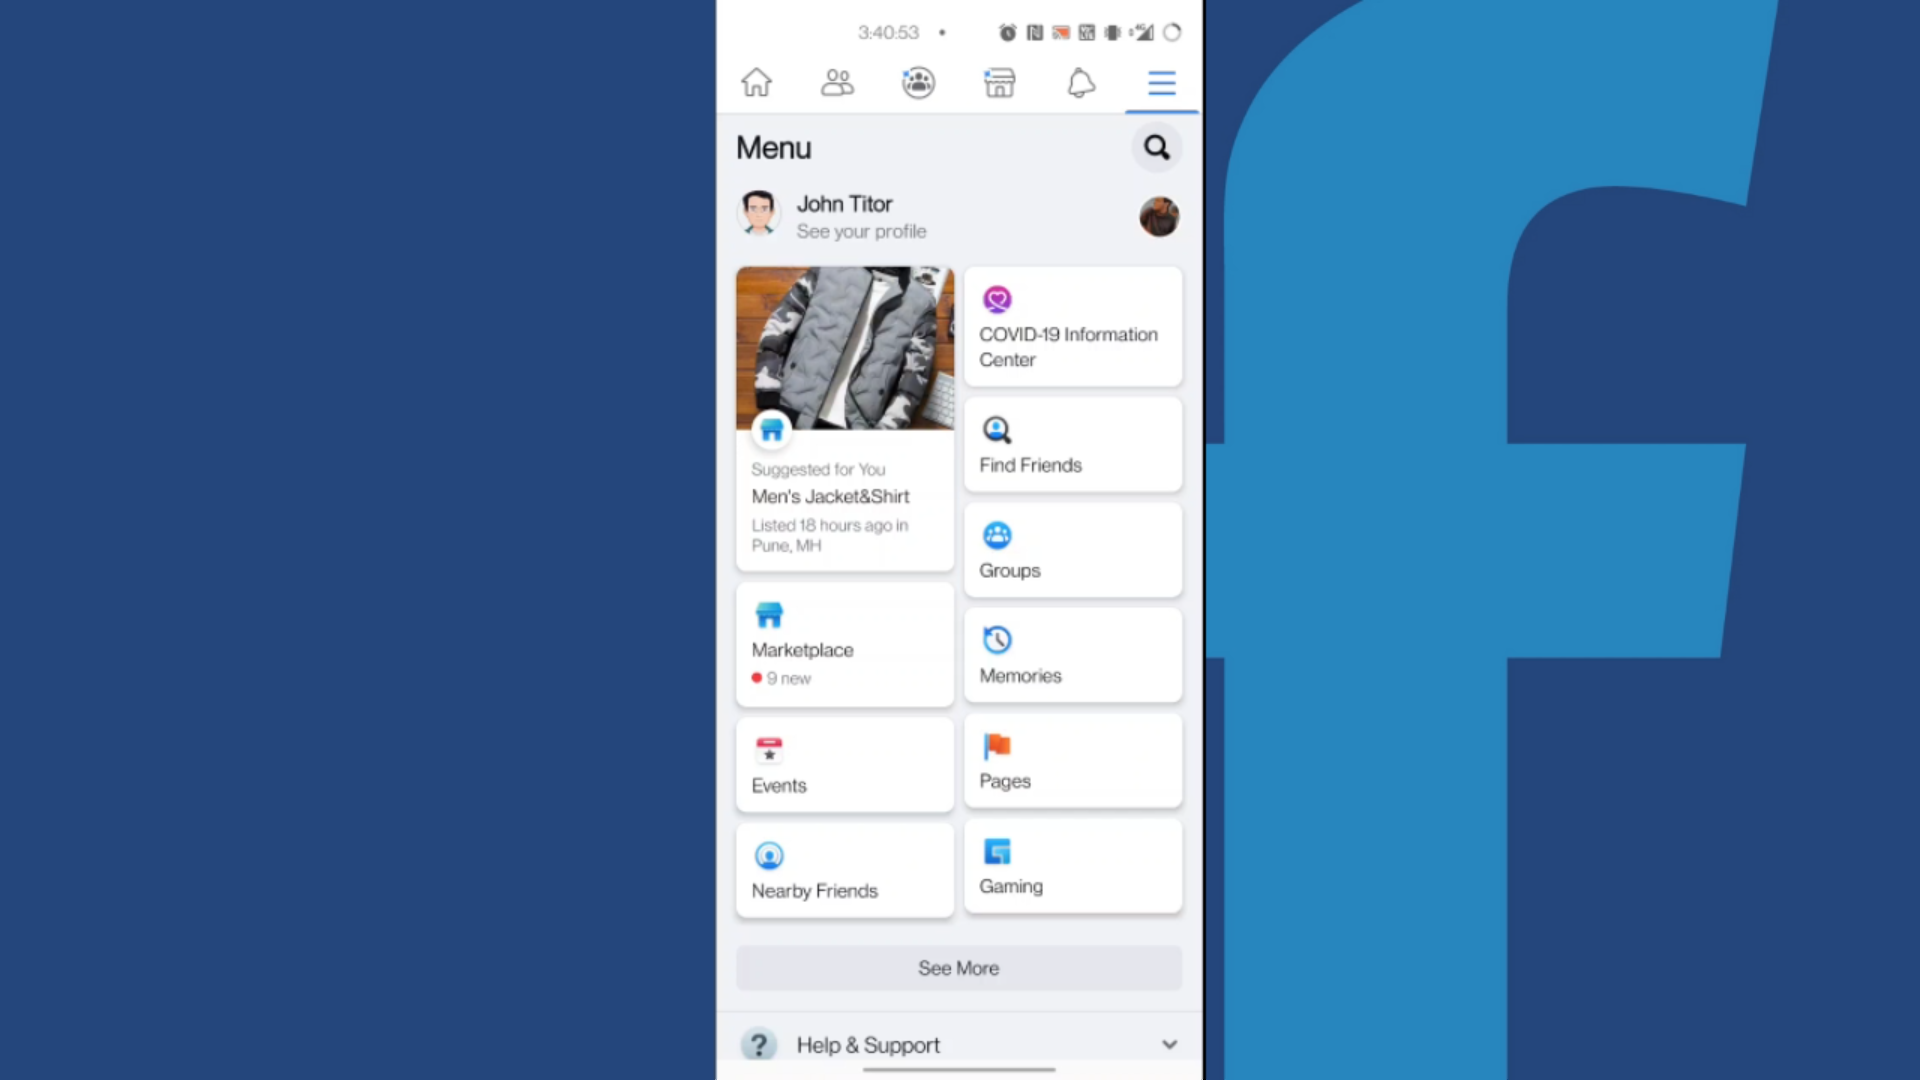Screen dimensions: 1920x1080
Task: Open the Gaming icon panel
Action: (x=1072, y=868)
